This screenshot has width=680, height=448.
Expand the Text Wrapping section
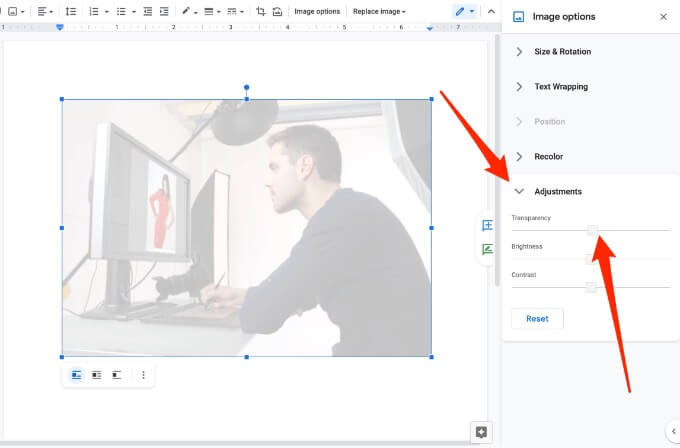[562, 87]
